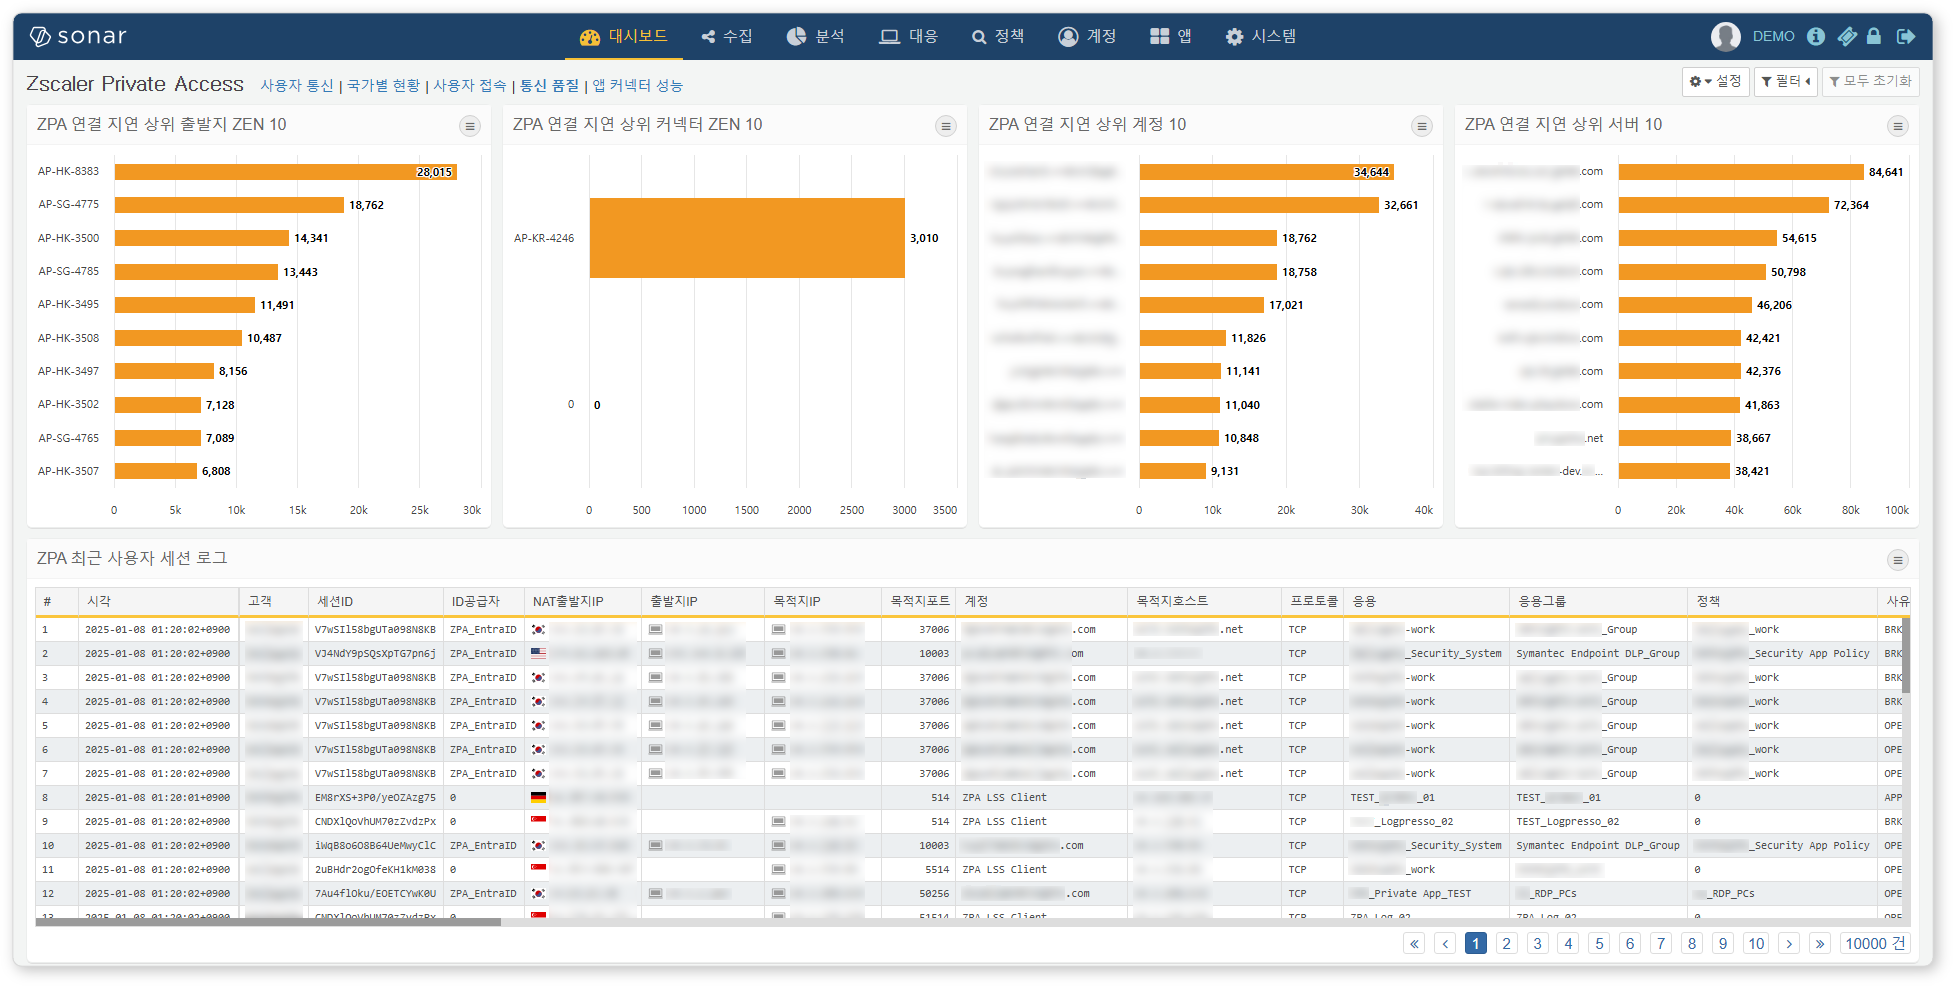Image resolution: width=1954 pixels, height=987 pixels.
Task: Open the 사용자 통신 link
Action: coord(297,86)
